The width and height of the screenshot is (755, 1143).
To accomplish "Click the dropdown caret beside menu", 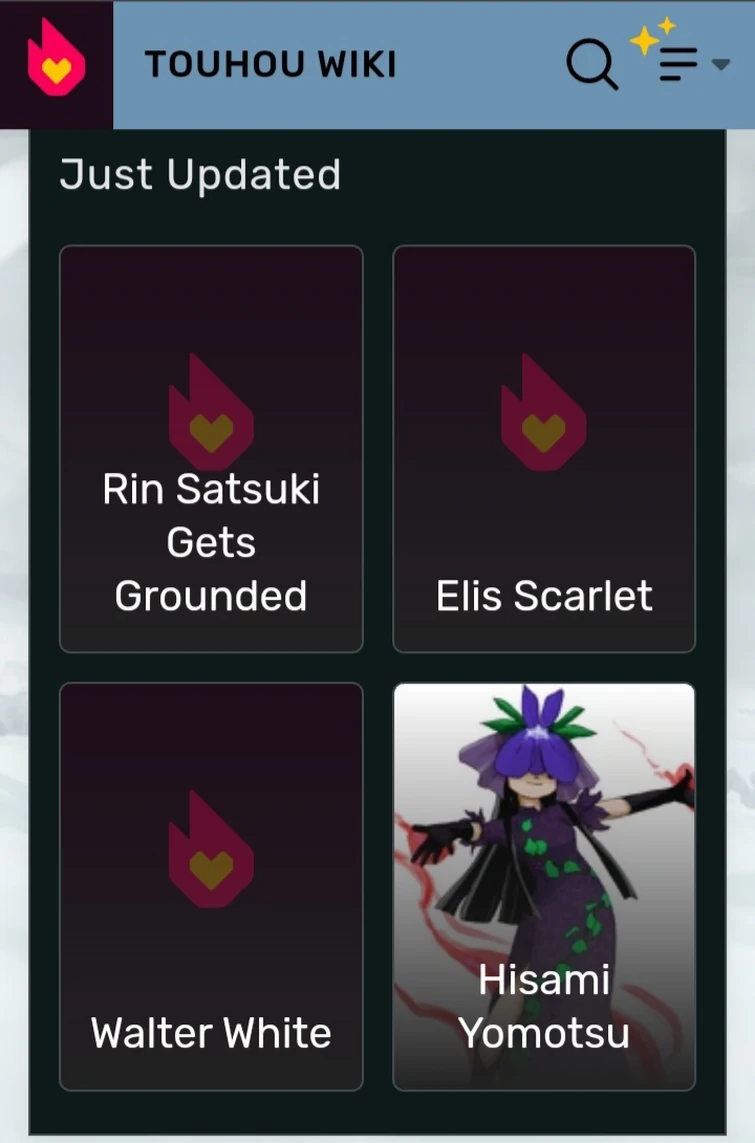I will 721,64.
